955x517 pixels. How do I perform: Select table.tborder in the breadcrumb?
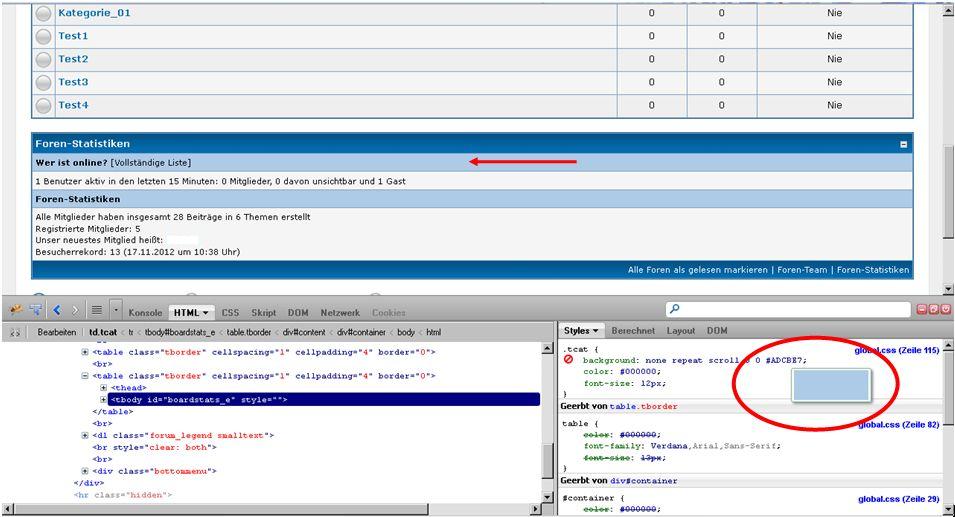pyautogui.click(x=248, y=332)
